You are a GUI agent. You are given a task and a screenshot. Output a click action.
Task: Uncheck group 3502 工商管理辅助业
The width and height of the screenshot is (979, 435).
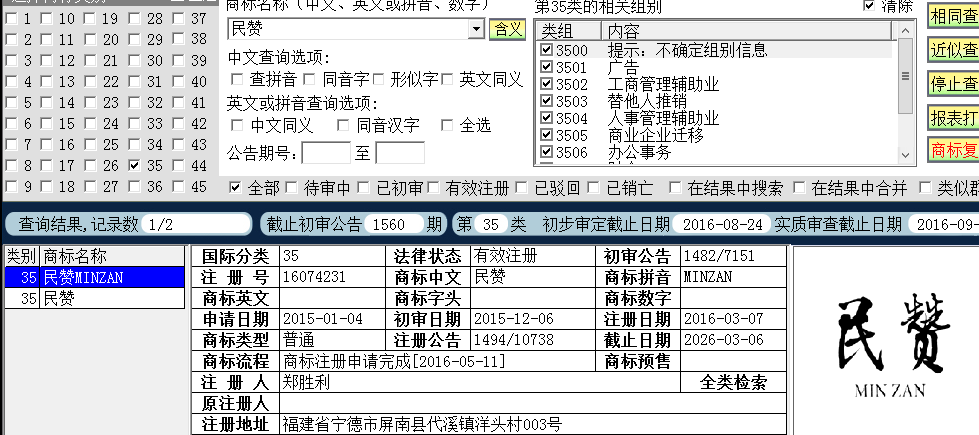click(x=546, y=83)
